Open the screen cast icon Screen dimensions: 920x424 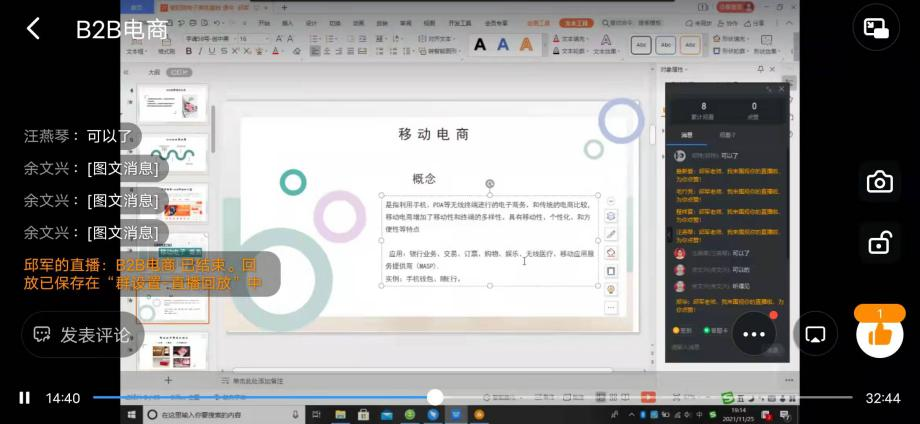[815, 334]
